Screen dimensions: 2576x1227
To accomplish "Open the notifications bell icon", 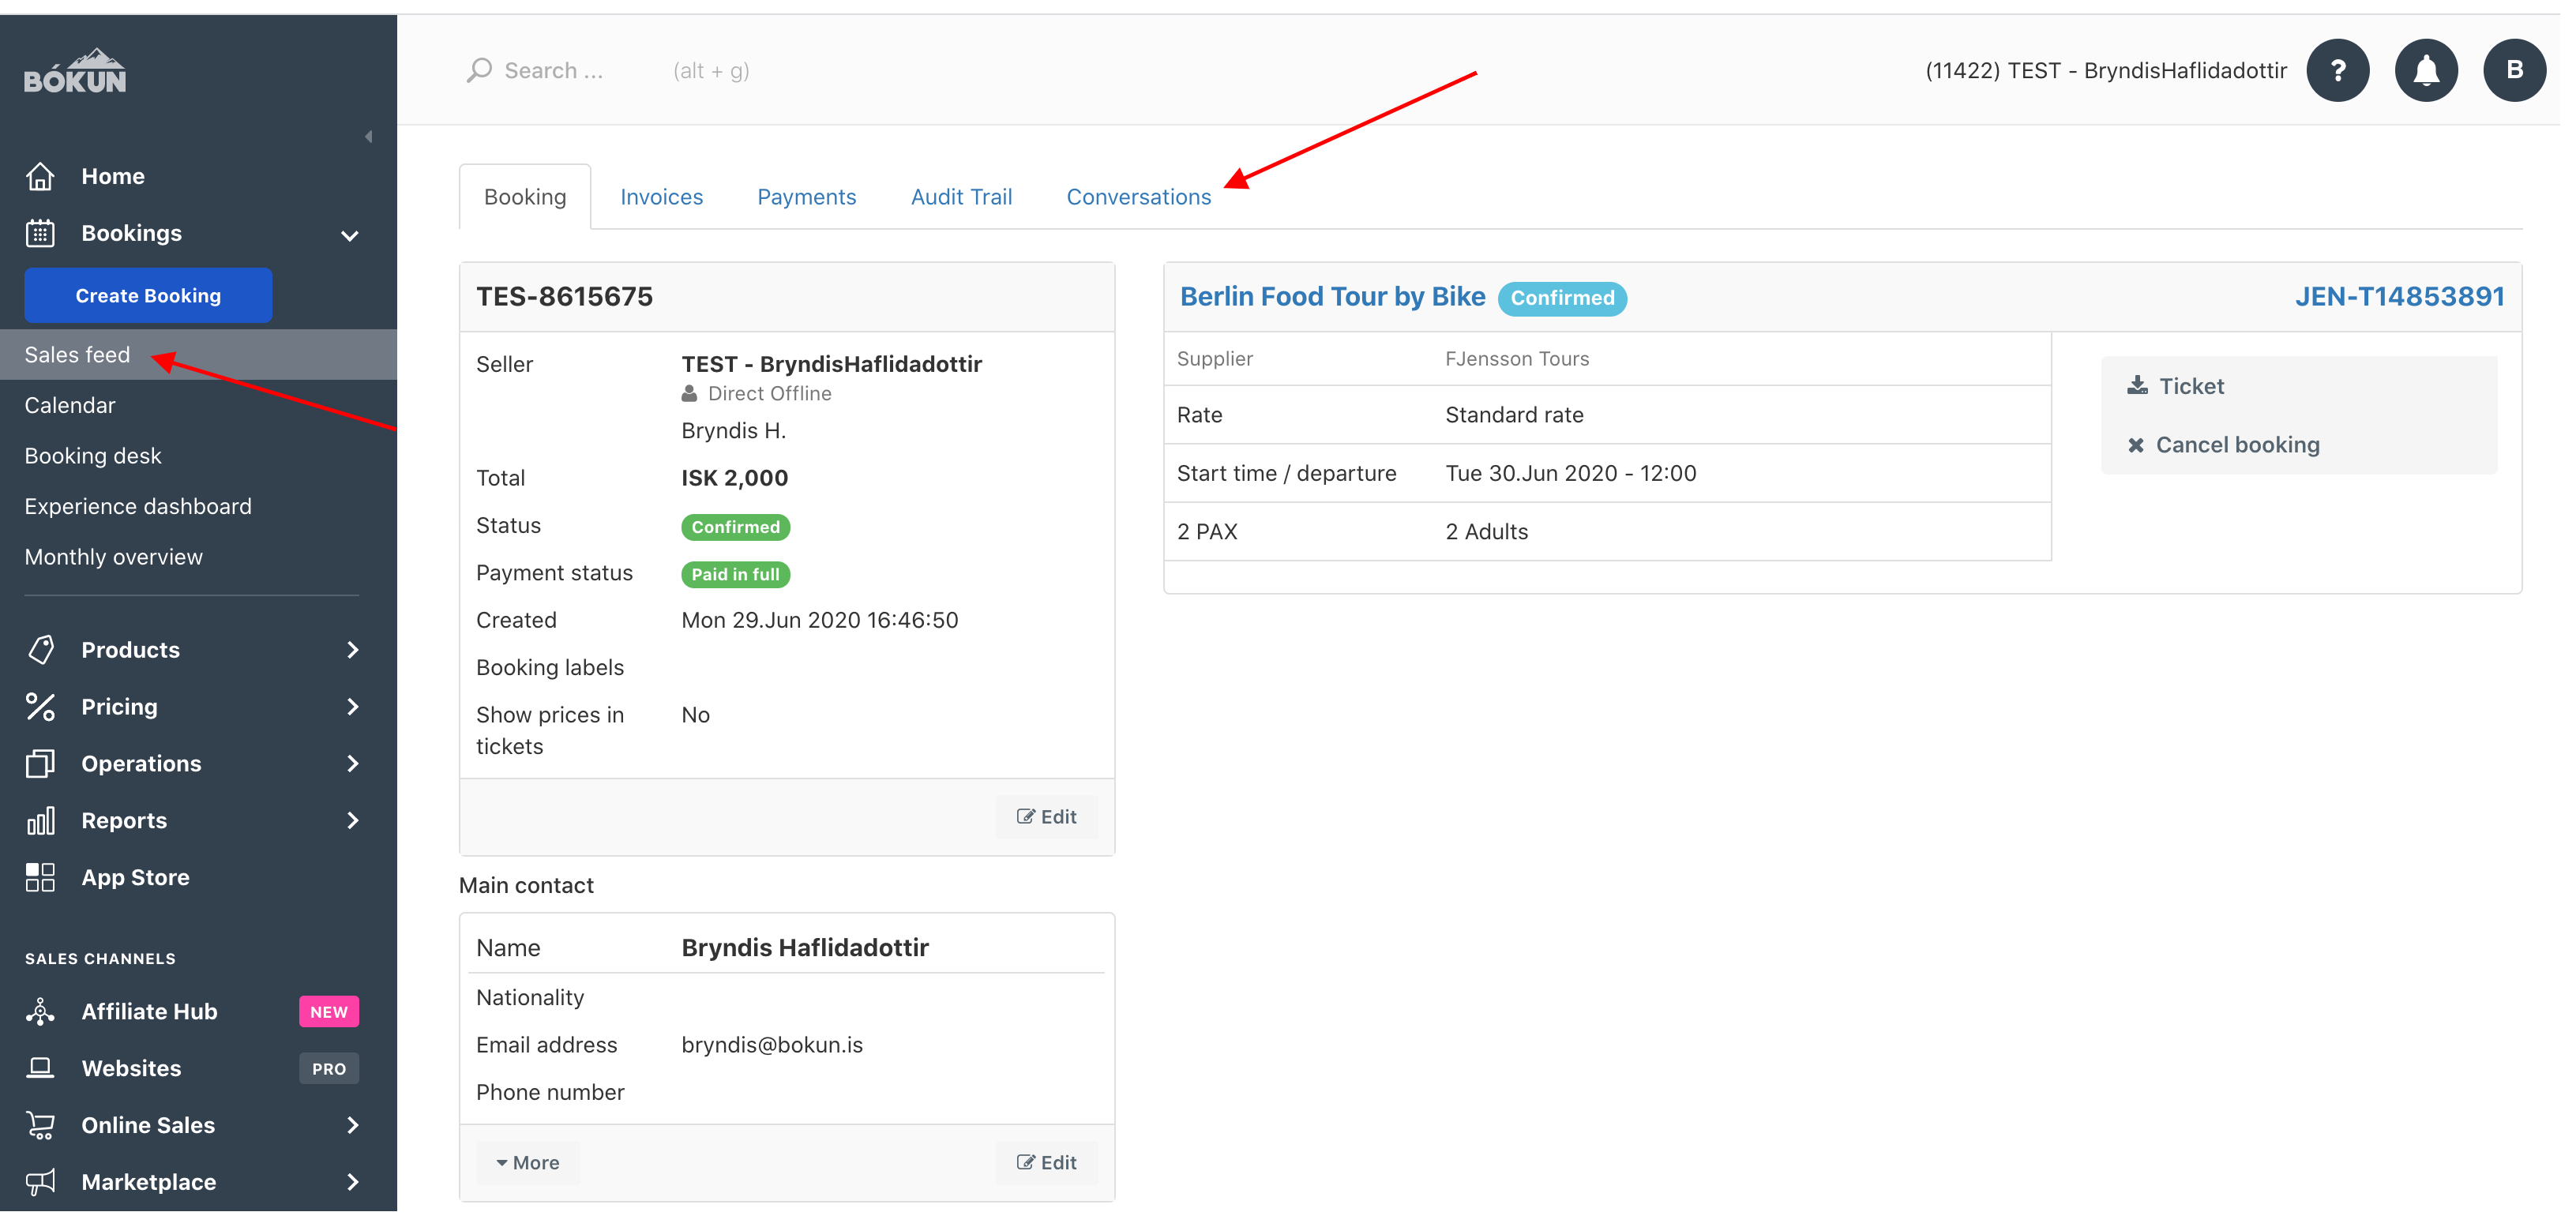I will coord(2426,70).
